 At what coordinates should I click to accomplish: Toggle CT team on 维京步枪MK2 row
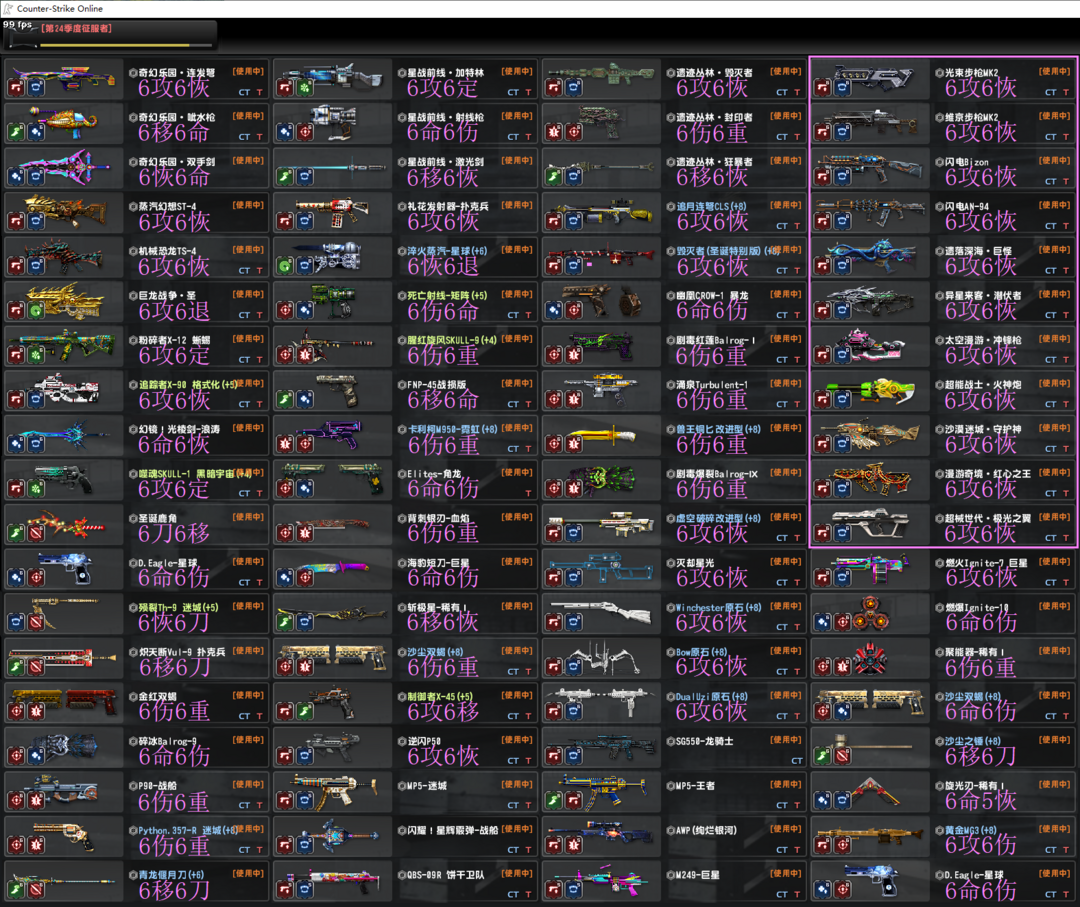click(x=1050, y=137)
